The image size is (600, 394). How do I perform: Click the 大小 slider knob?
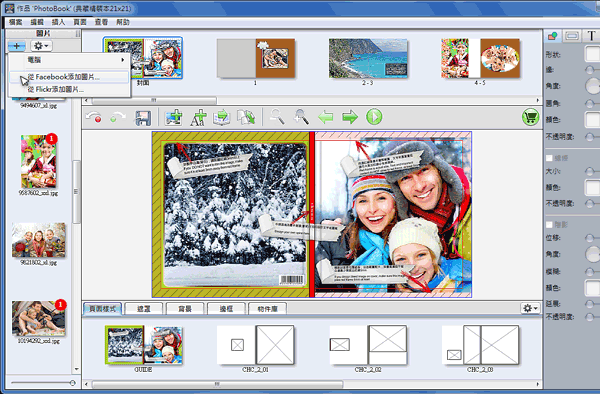point(590,171)
